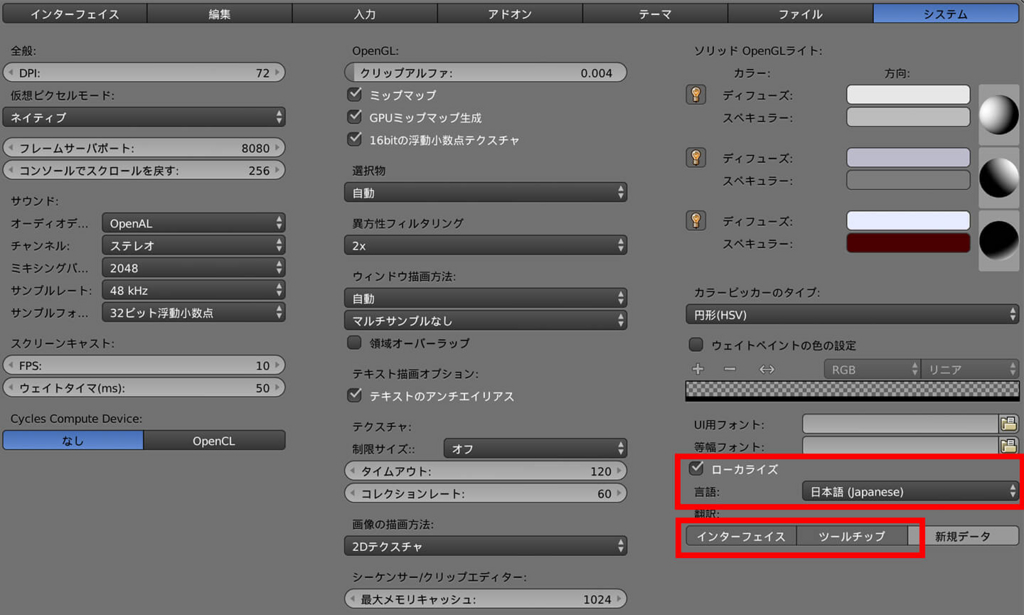The image size is (1024, 615).
Task: Click the DPI value field
Action: coord(144,72)
